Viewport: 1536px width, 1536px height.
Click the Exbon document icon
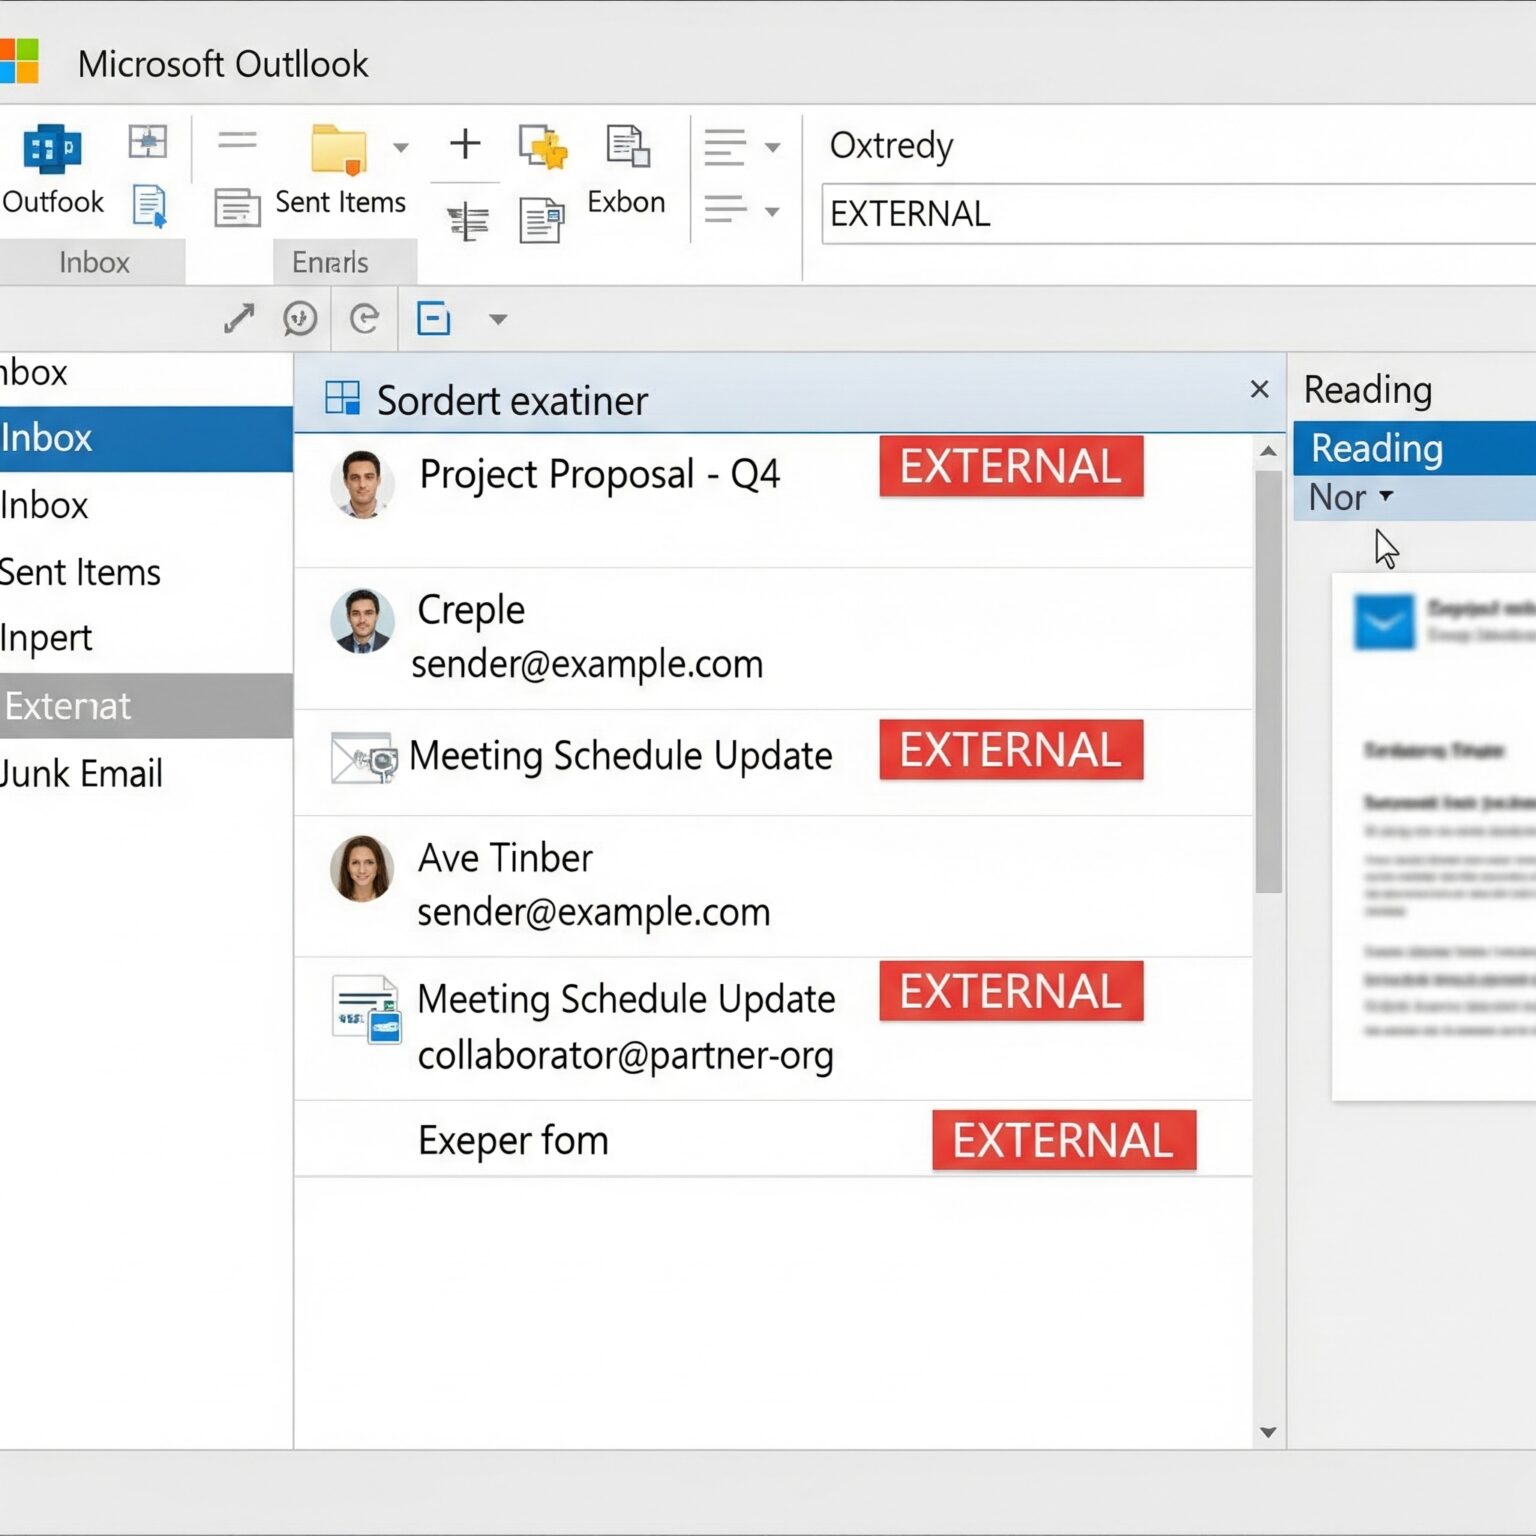tap(627, 146)
